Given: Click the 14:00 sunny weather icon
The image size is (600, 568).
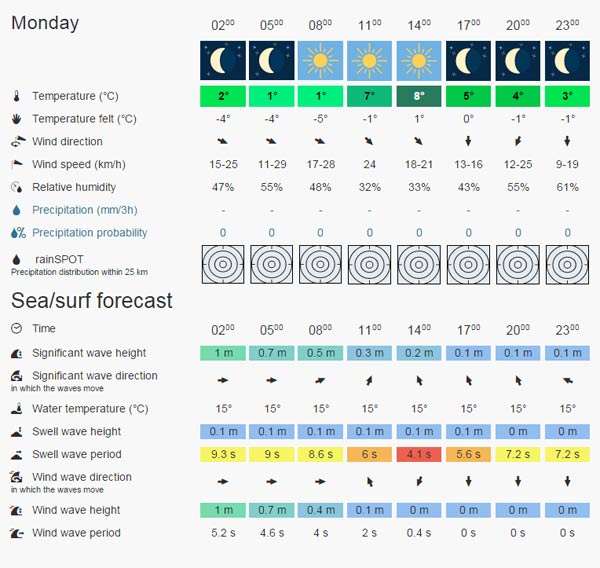Looking at the screenshot, I should click(419, 60).
